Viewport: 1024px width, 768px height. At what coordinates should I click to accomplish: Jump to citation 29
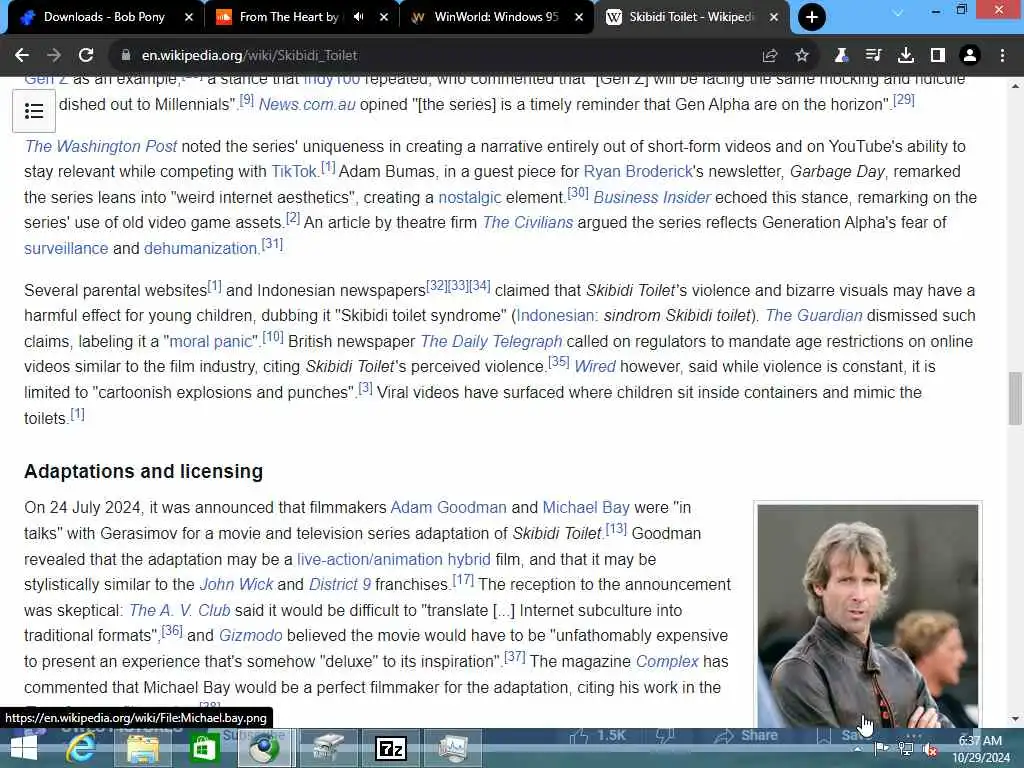coord(904,99)
